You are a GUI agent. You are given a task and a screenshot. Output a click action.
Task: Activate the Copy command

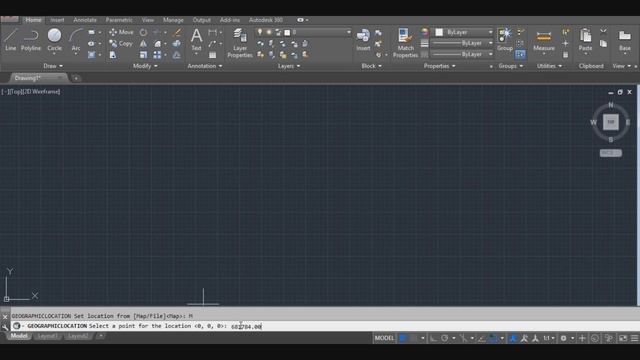point(121,43)
